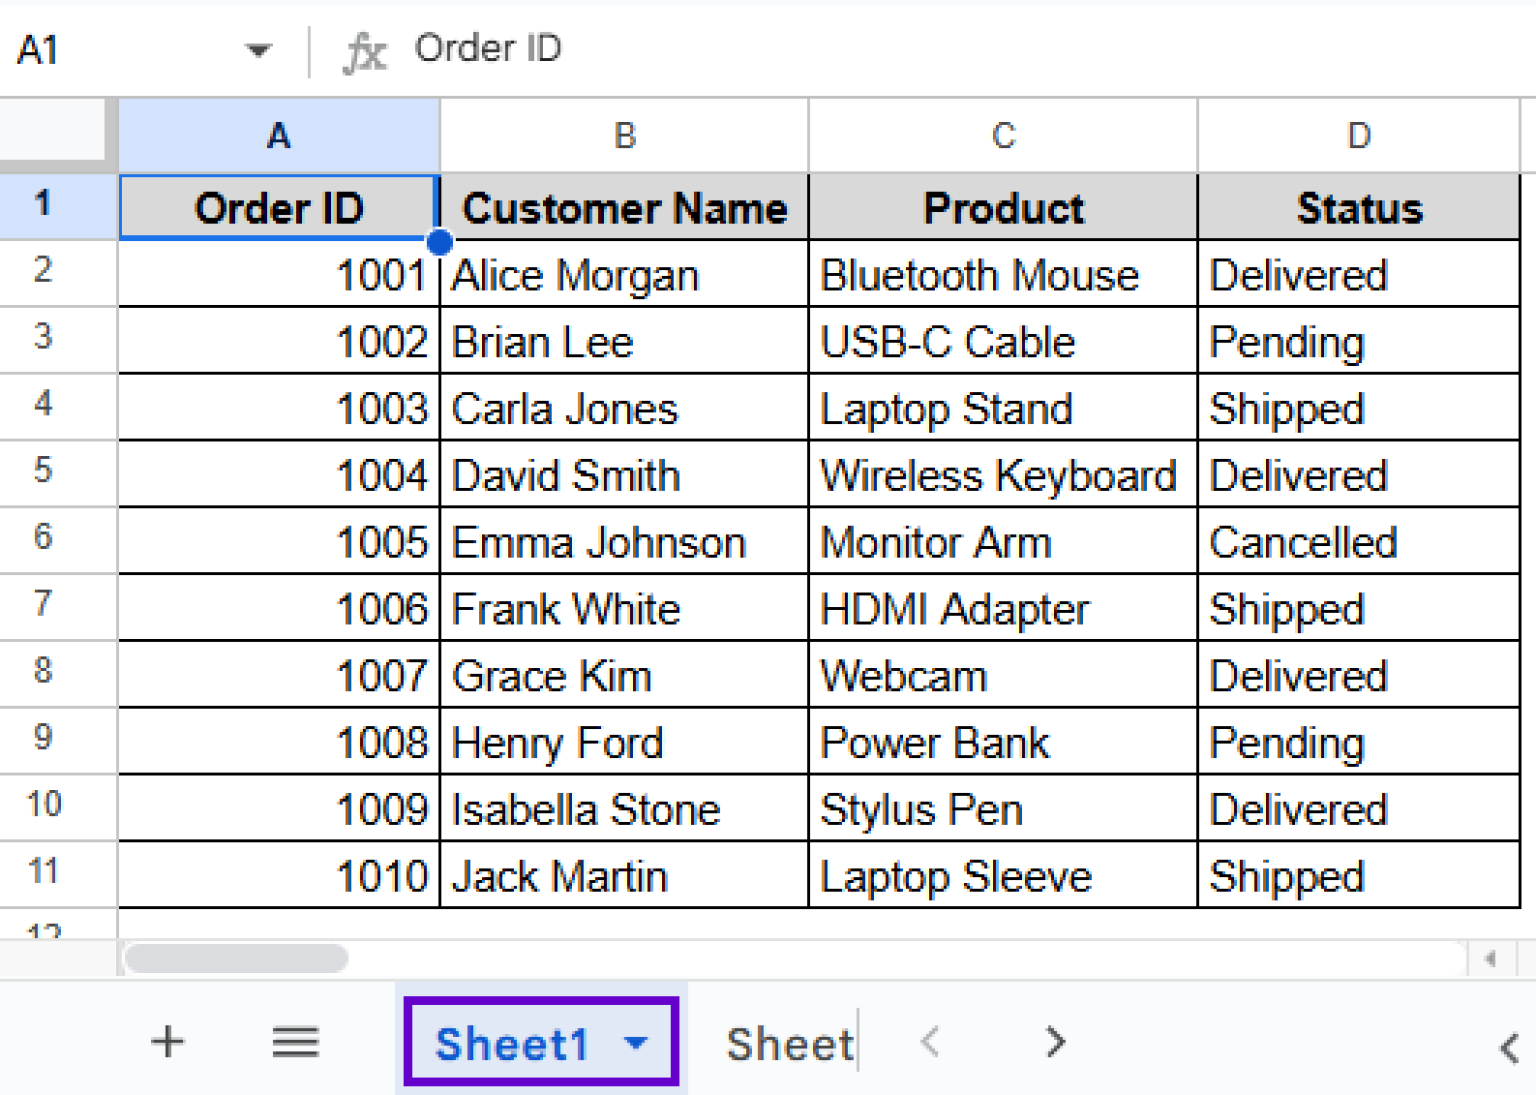Open the all-sheets list hamburger icon
Image resolution: width=1536 pixels, height=1095 pixels.
click(x=295, y=1042)
